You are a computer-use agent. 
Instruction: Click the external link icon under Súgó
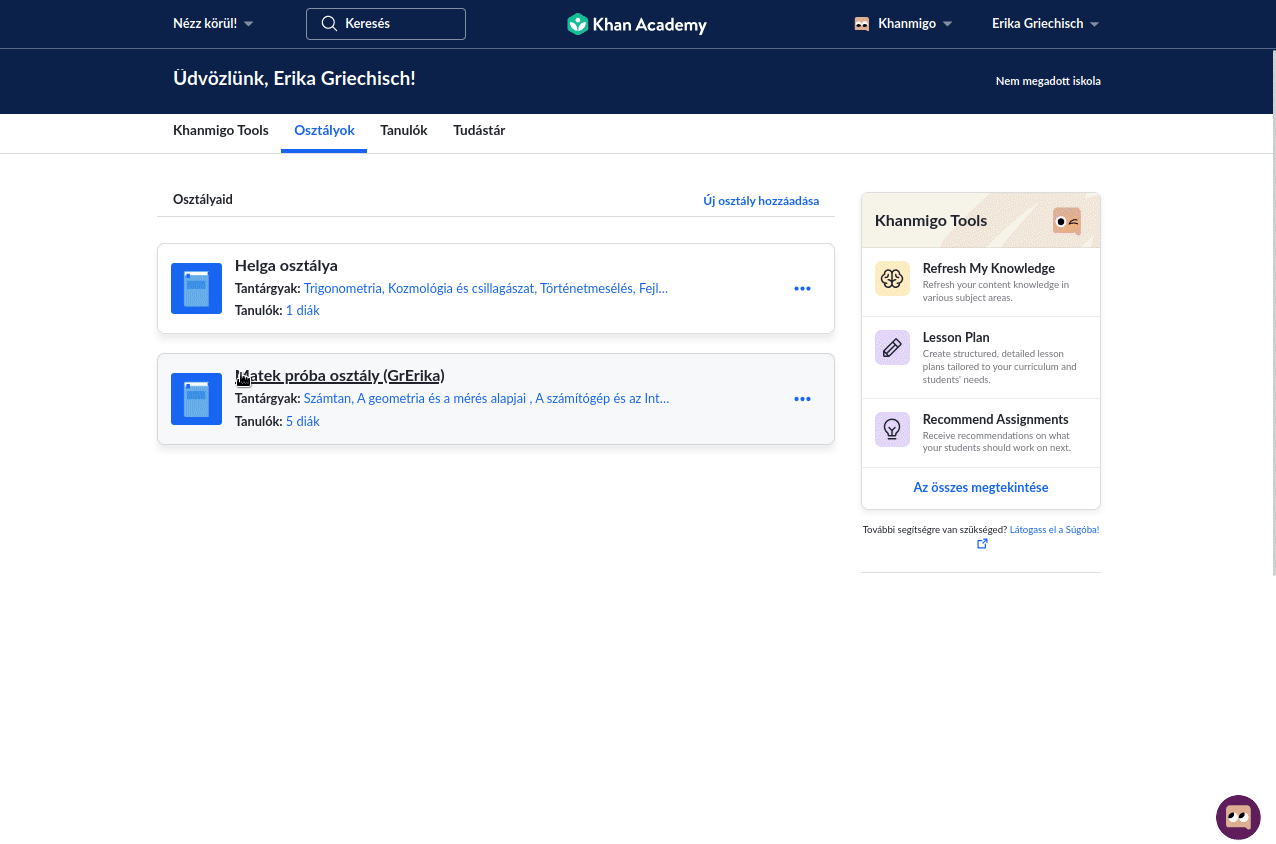click(982, 543)
